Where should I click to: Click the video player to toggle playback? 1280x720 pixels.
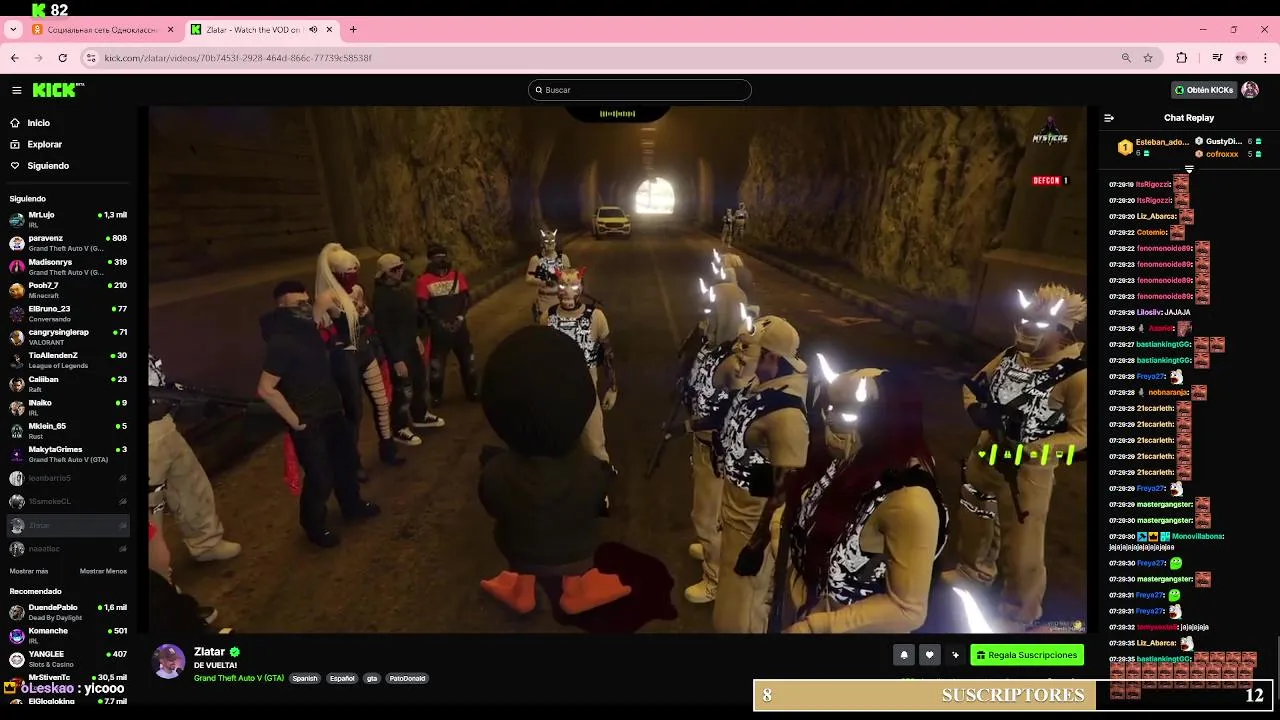[617, 370]
